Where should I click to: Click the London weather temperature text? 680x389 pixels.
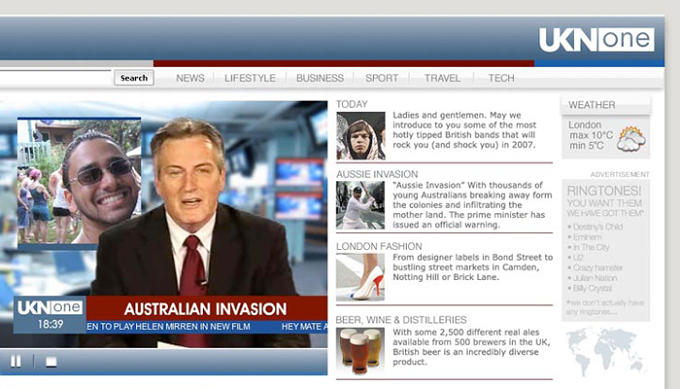click(x=591, y=135)
